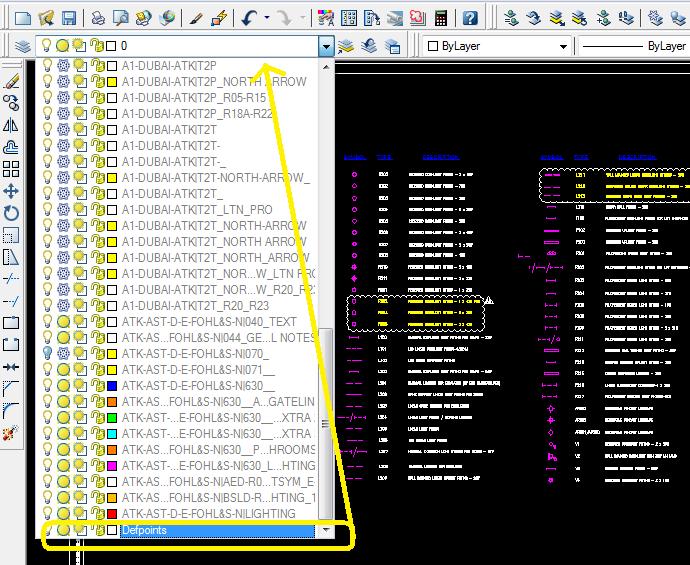Screen dimensions: 690x565
Task: Click the Layer Previous icon
Action: [369, 46]
